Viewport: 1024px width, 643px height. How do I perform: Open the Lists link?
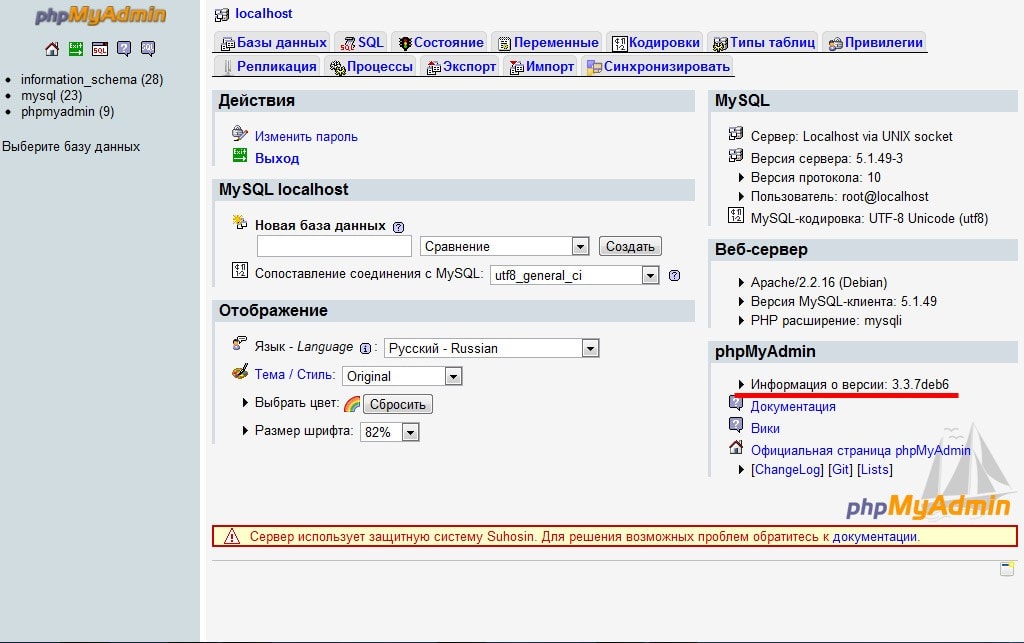[874, 469]
